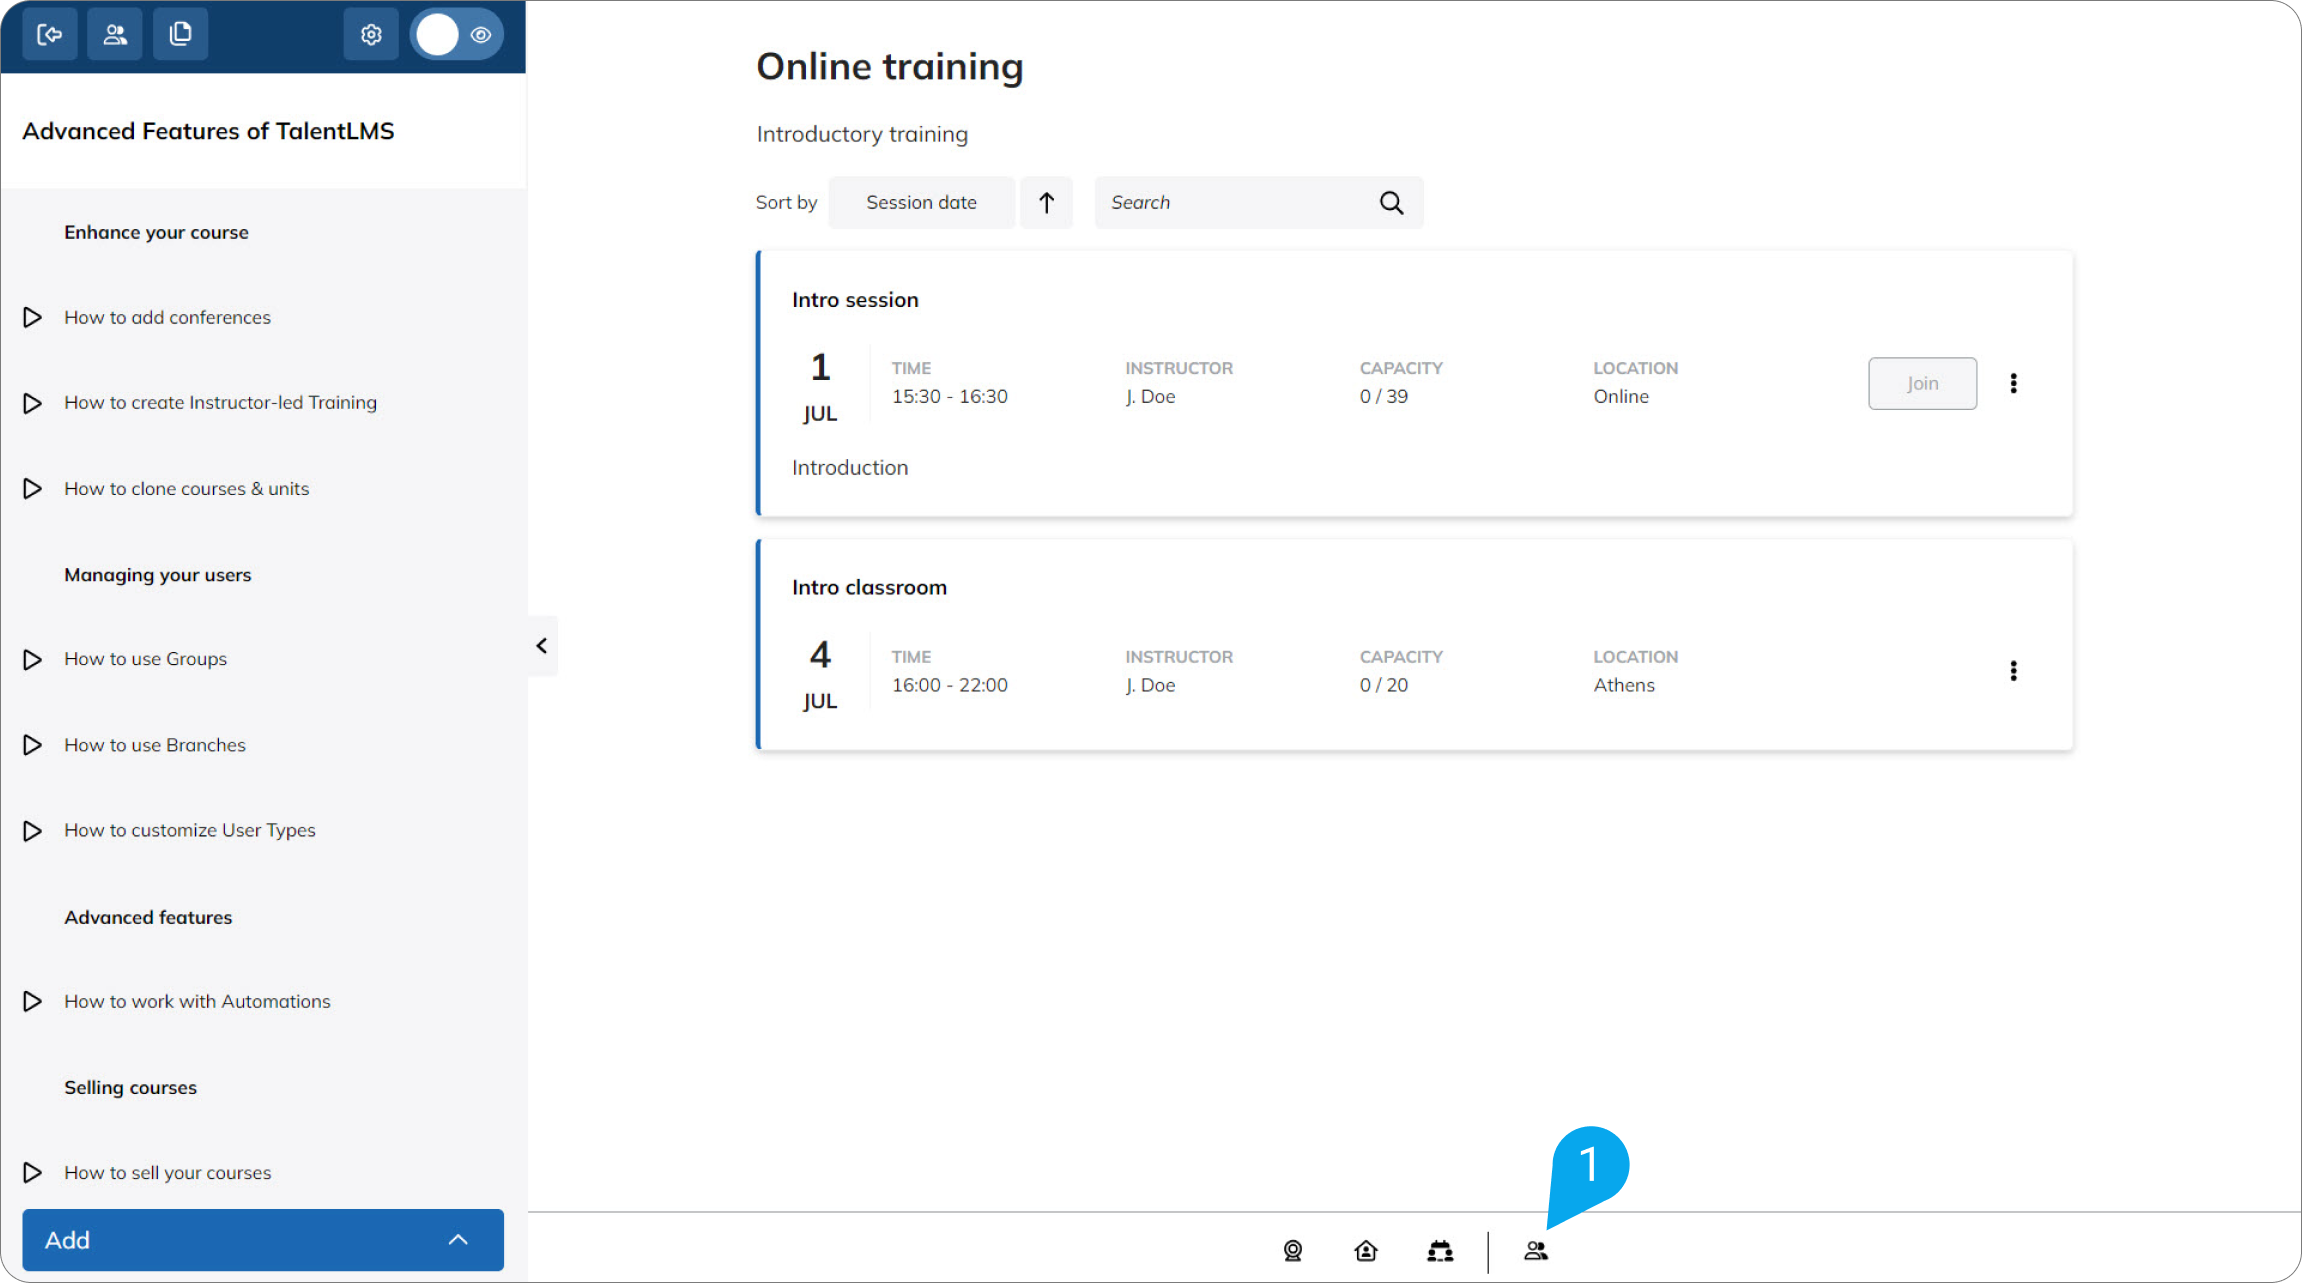
Task: Open course settings via the gear icon
Action: [370, 33]
